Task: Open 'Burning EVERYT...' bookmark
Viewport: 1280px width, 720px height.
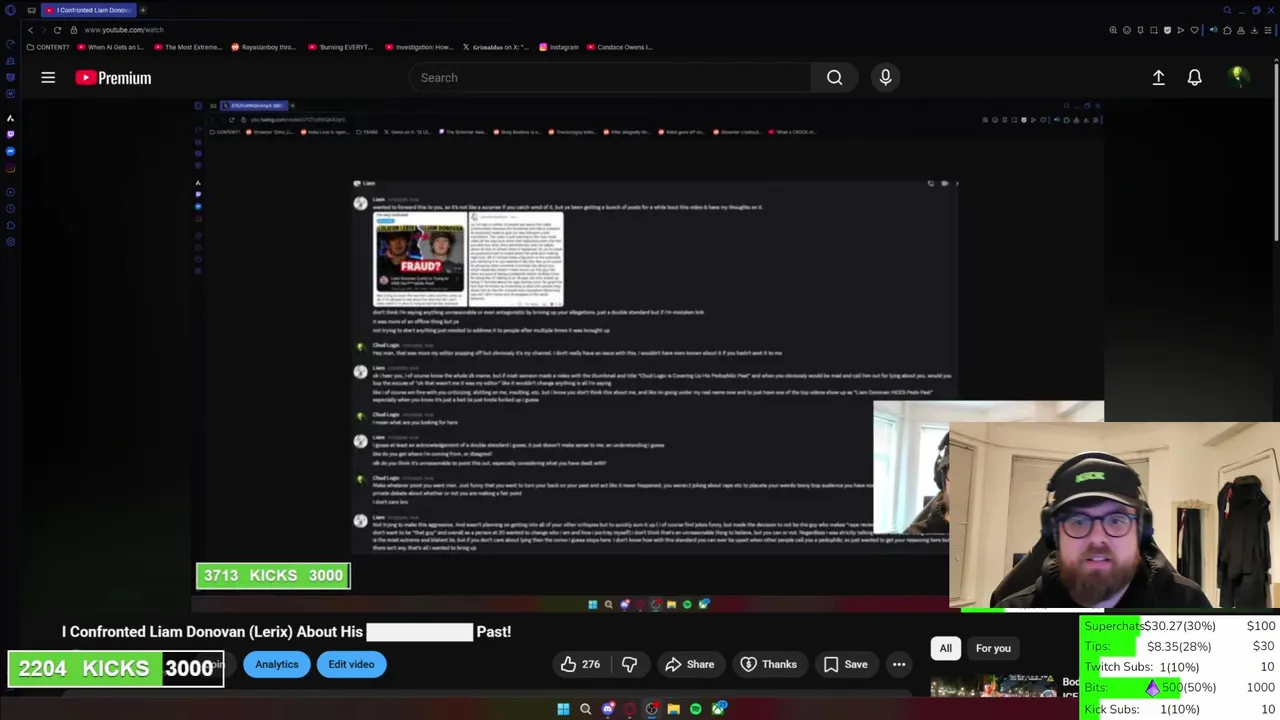Action: pyautogui.click(x=340, y=47)
